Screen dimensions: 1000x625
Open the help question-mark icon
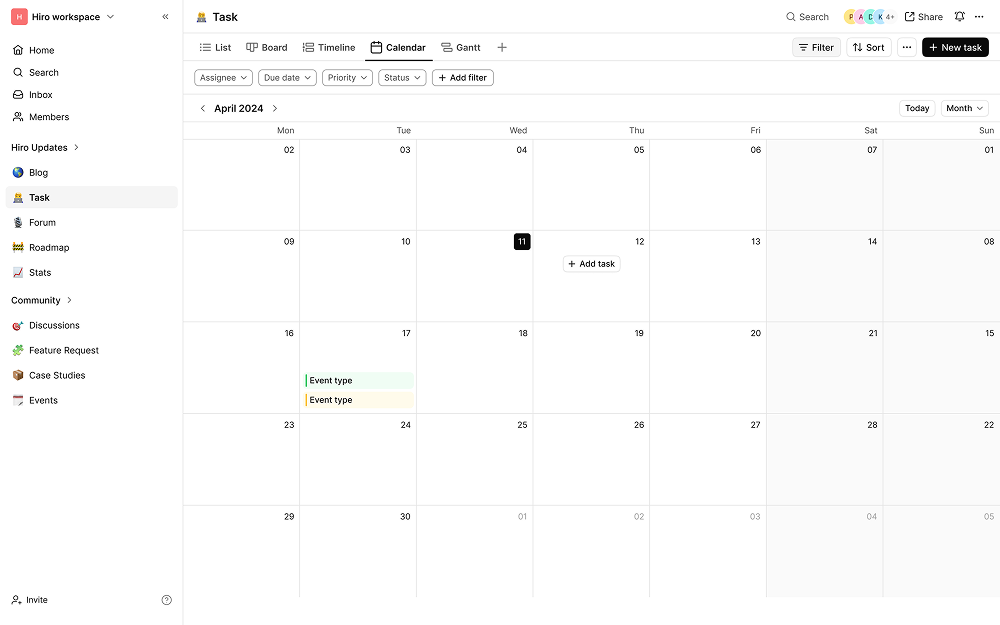[166, 600]
